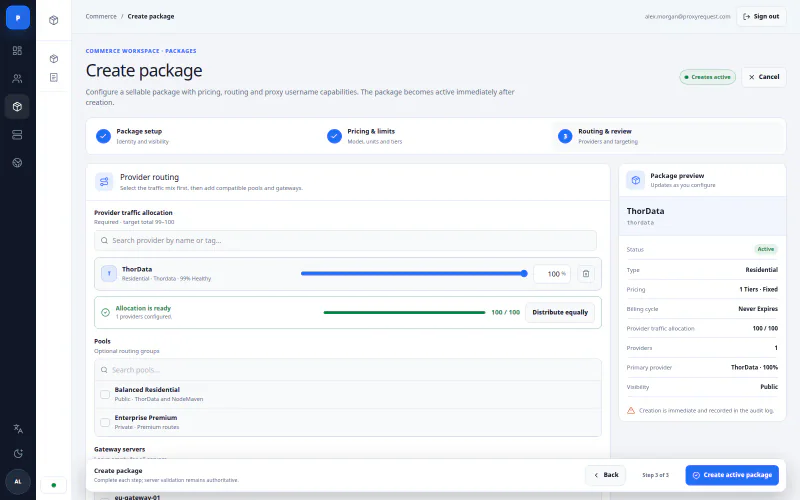Screen dimensions: 800x500
Task: Click Create active package button
Action: tap(732, 475)
